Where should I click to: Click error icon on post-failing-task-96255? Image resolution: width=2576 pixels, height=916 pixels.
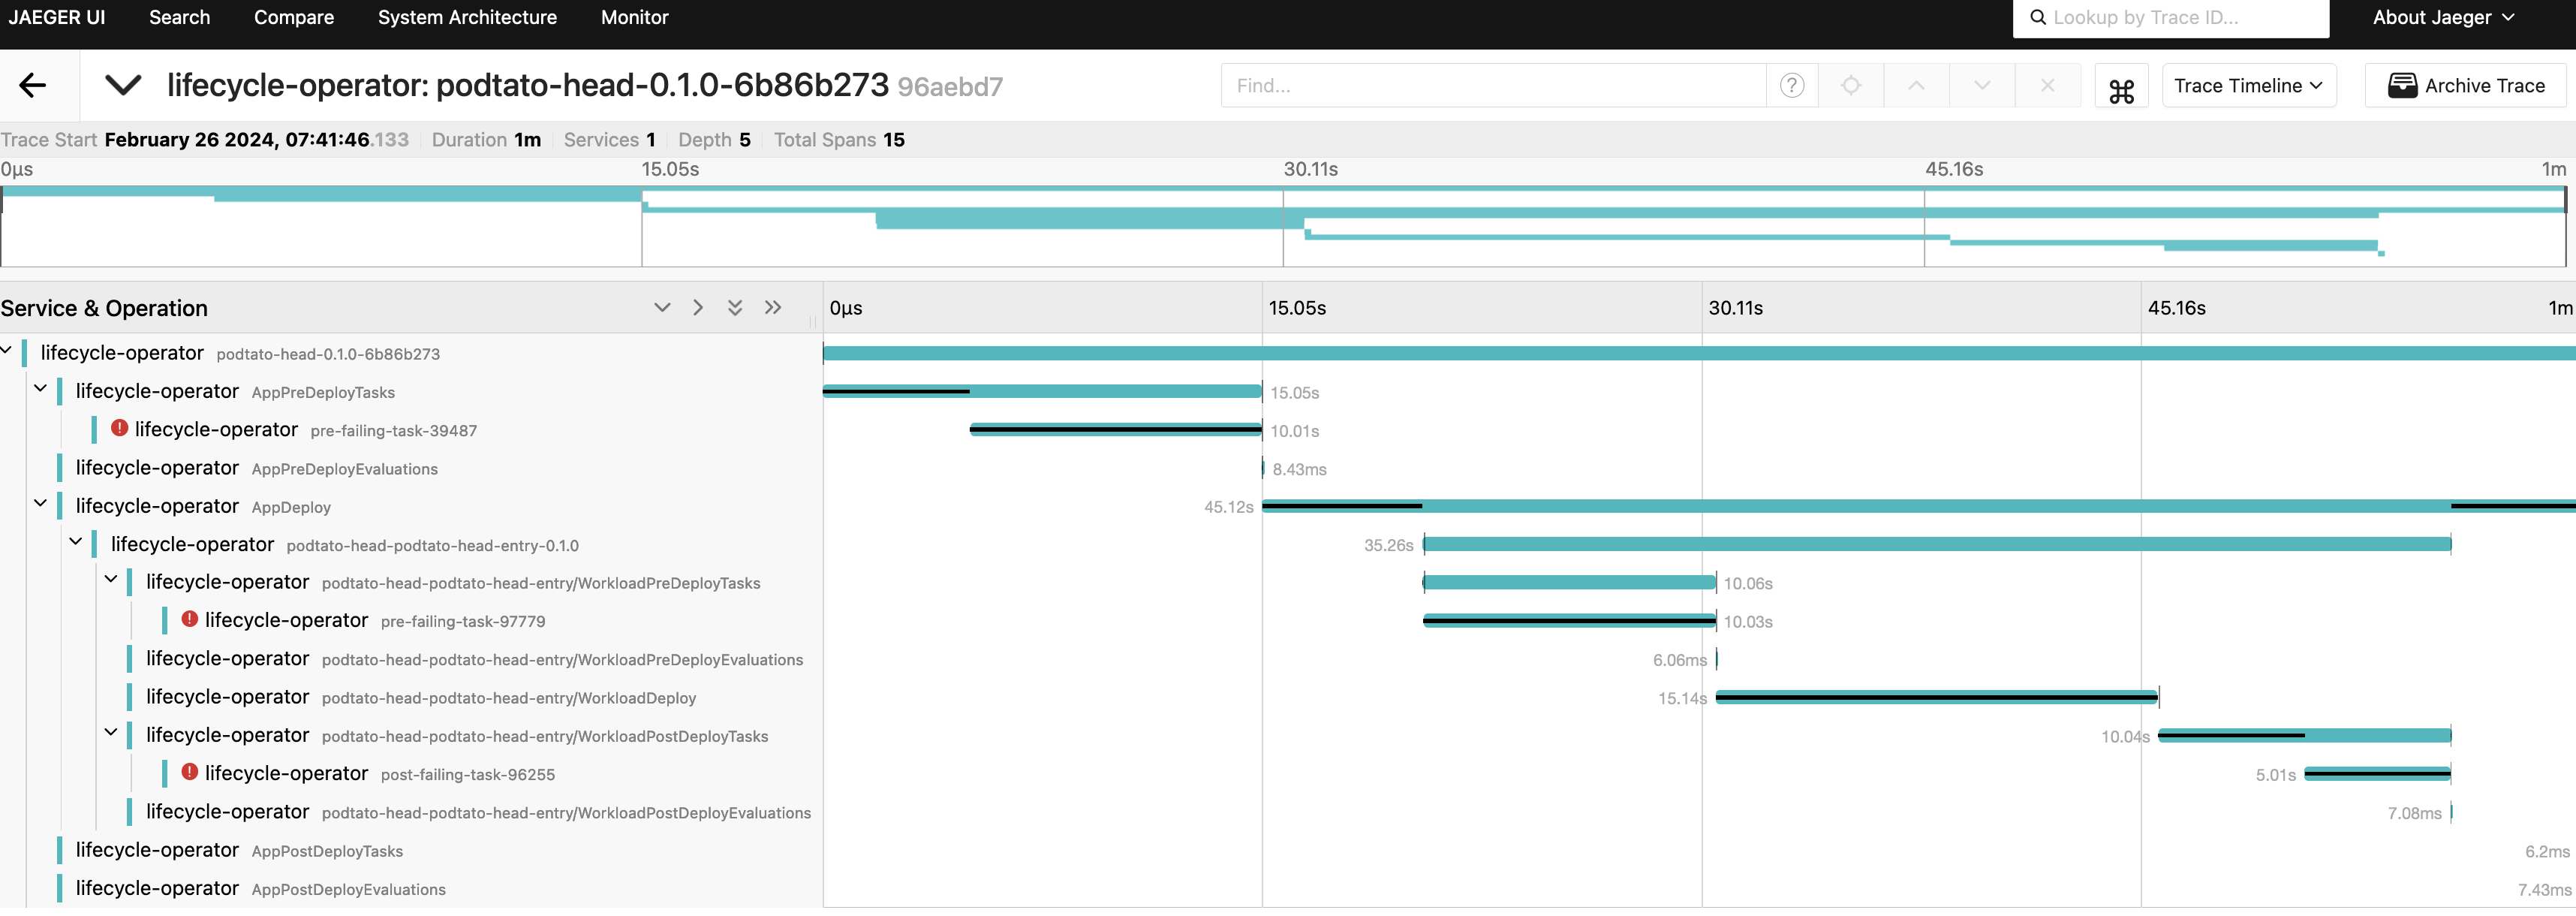tap(189, 772)
